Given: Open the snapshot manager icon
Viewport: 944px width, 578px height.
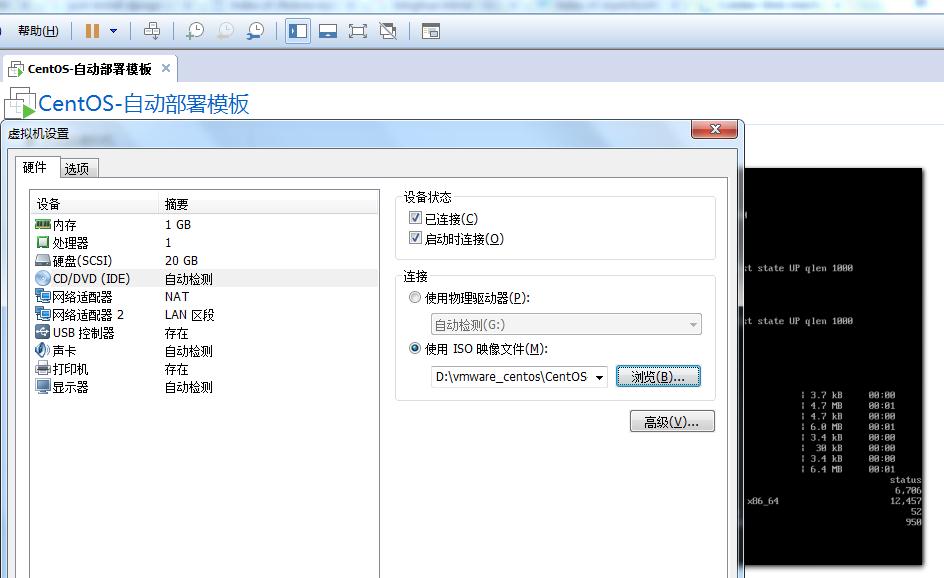Looking at the screenshot, I should pos(255,31).
